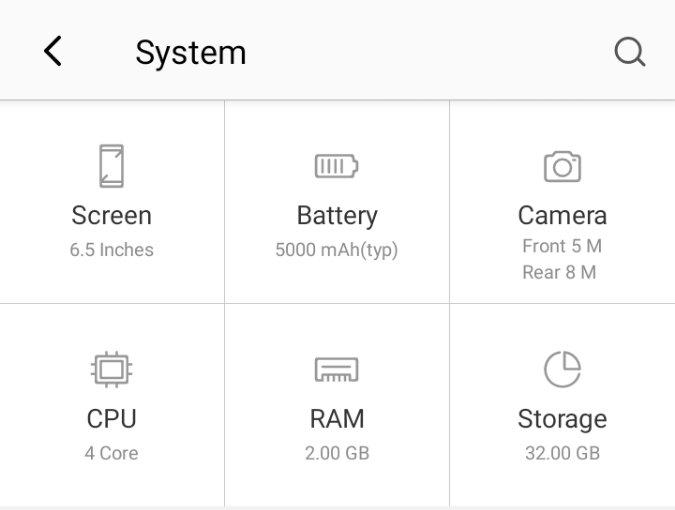
Task: Tap the CPU chip icon
Action: point(111,369)
